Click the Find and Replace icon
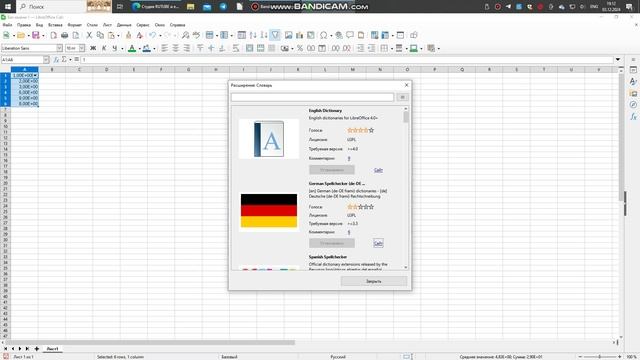Screen dimensions: 640x360 click(x=185, y=35)
